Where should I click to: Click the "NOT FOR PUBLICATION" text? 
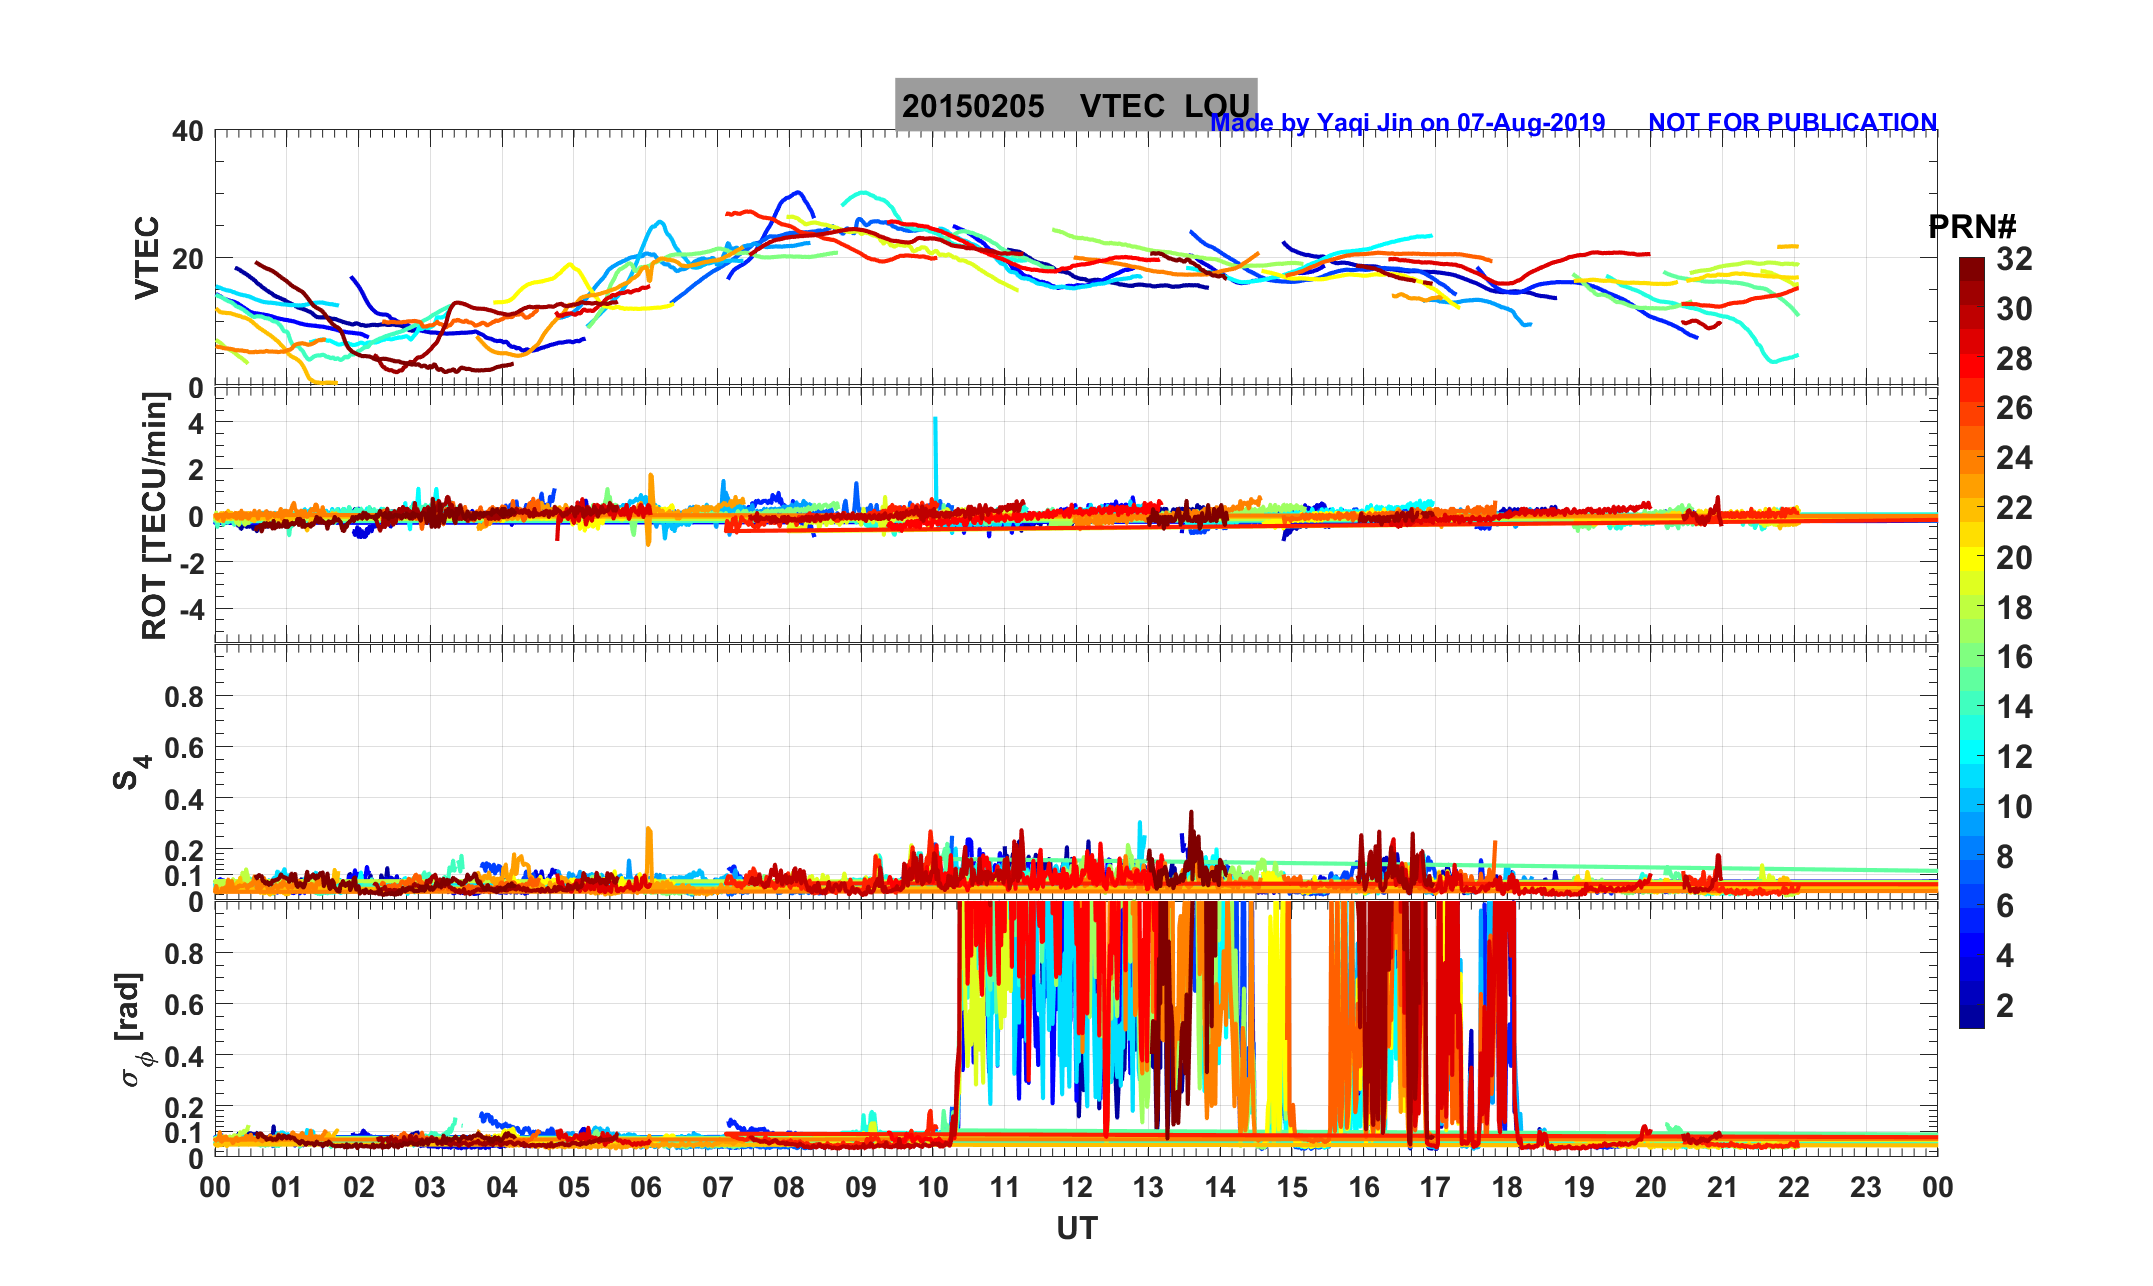(x=1792, y=123)
